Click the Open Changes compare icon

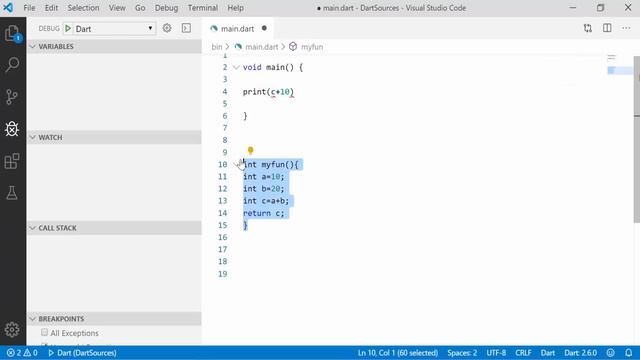pyautogui.click(x=588, y=28)
